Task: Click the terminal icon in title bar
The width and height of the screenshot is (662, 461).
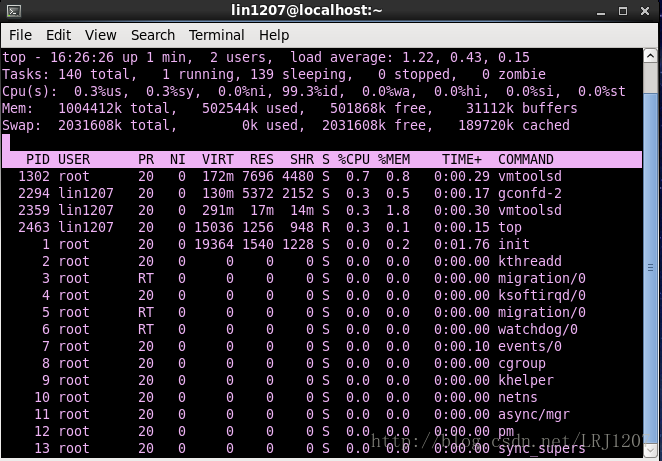Action: point(14,11)
